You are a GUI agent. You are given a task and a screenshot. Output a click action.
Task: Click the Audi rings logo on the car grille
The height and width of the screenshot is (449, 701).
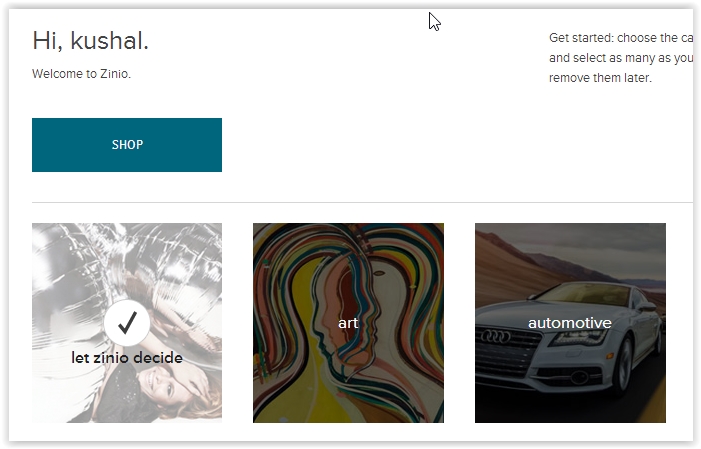(495, 336)
